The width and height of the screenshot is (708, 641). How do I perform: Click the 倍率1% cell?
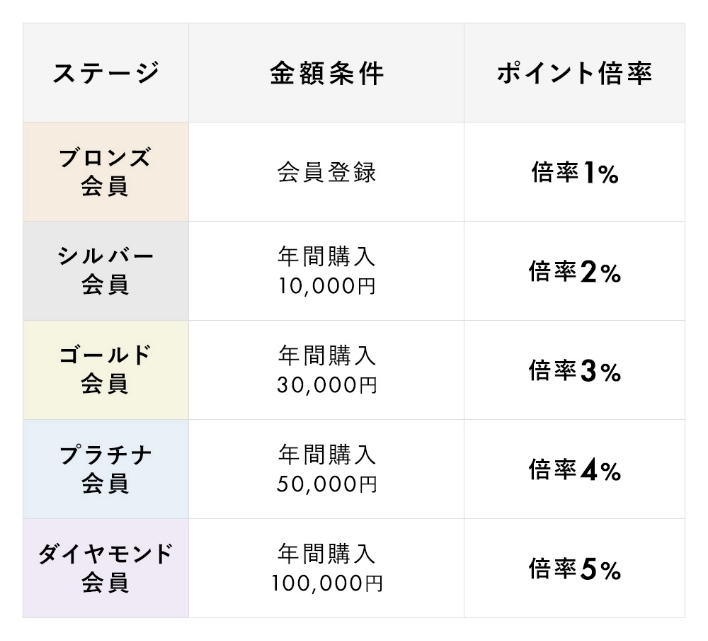(x=575, y=172)
